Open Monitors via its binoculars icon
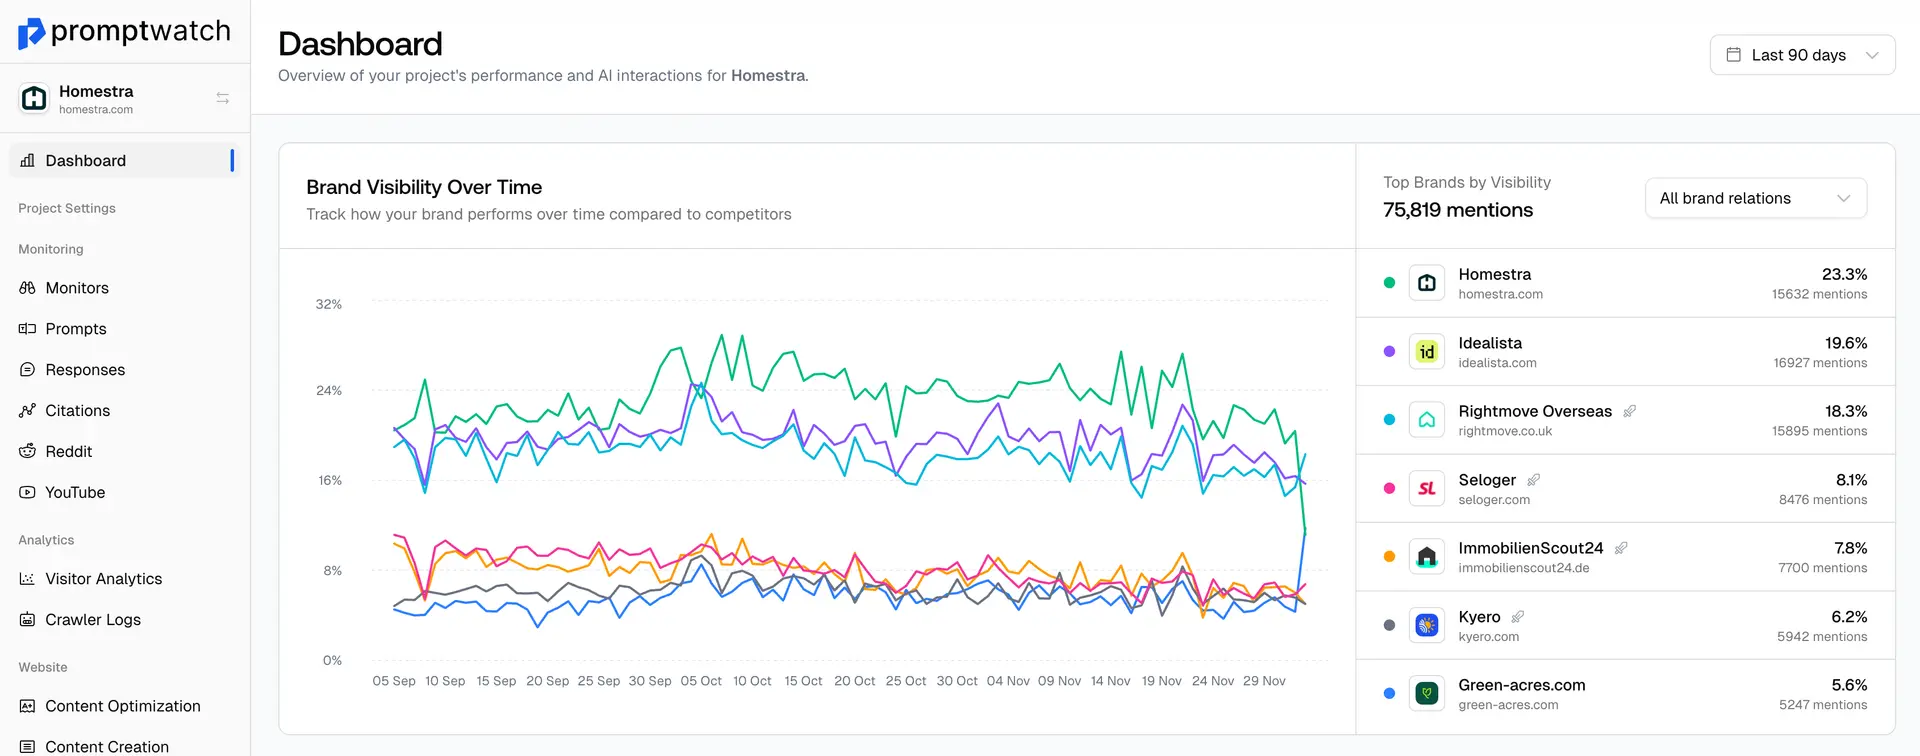The image size is (1920, 756). click(27, 288)
